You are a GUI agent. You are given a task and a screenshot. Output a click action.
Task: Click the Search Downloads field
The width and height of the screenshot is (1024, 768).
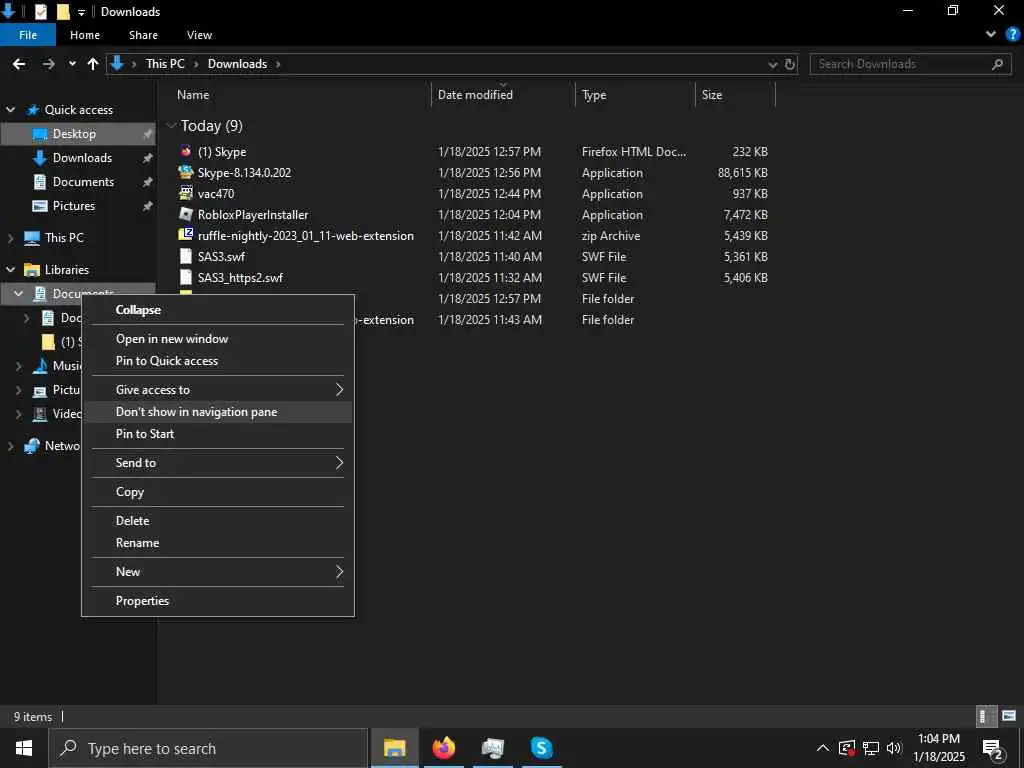pyautogui.click(x=910, y=64)
